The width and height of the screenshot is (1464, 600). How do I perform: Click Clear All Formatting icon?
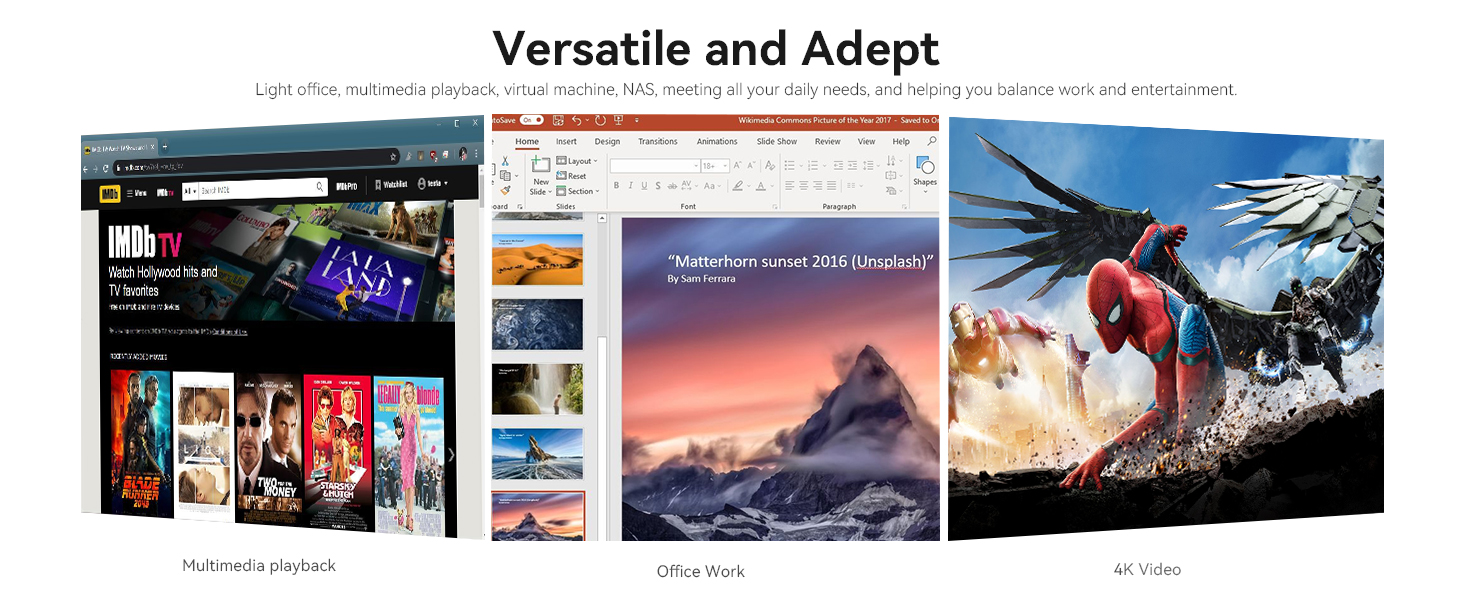(x=770, y=165)
